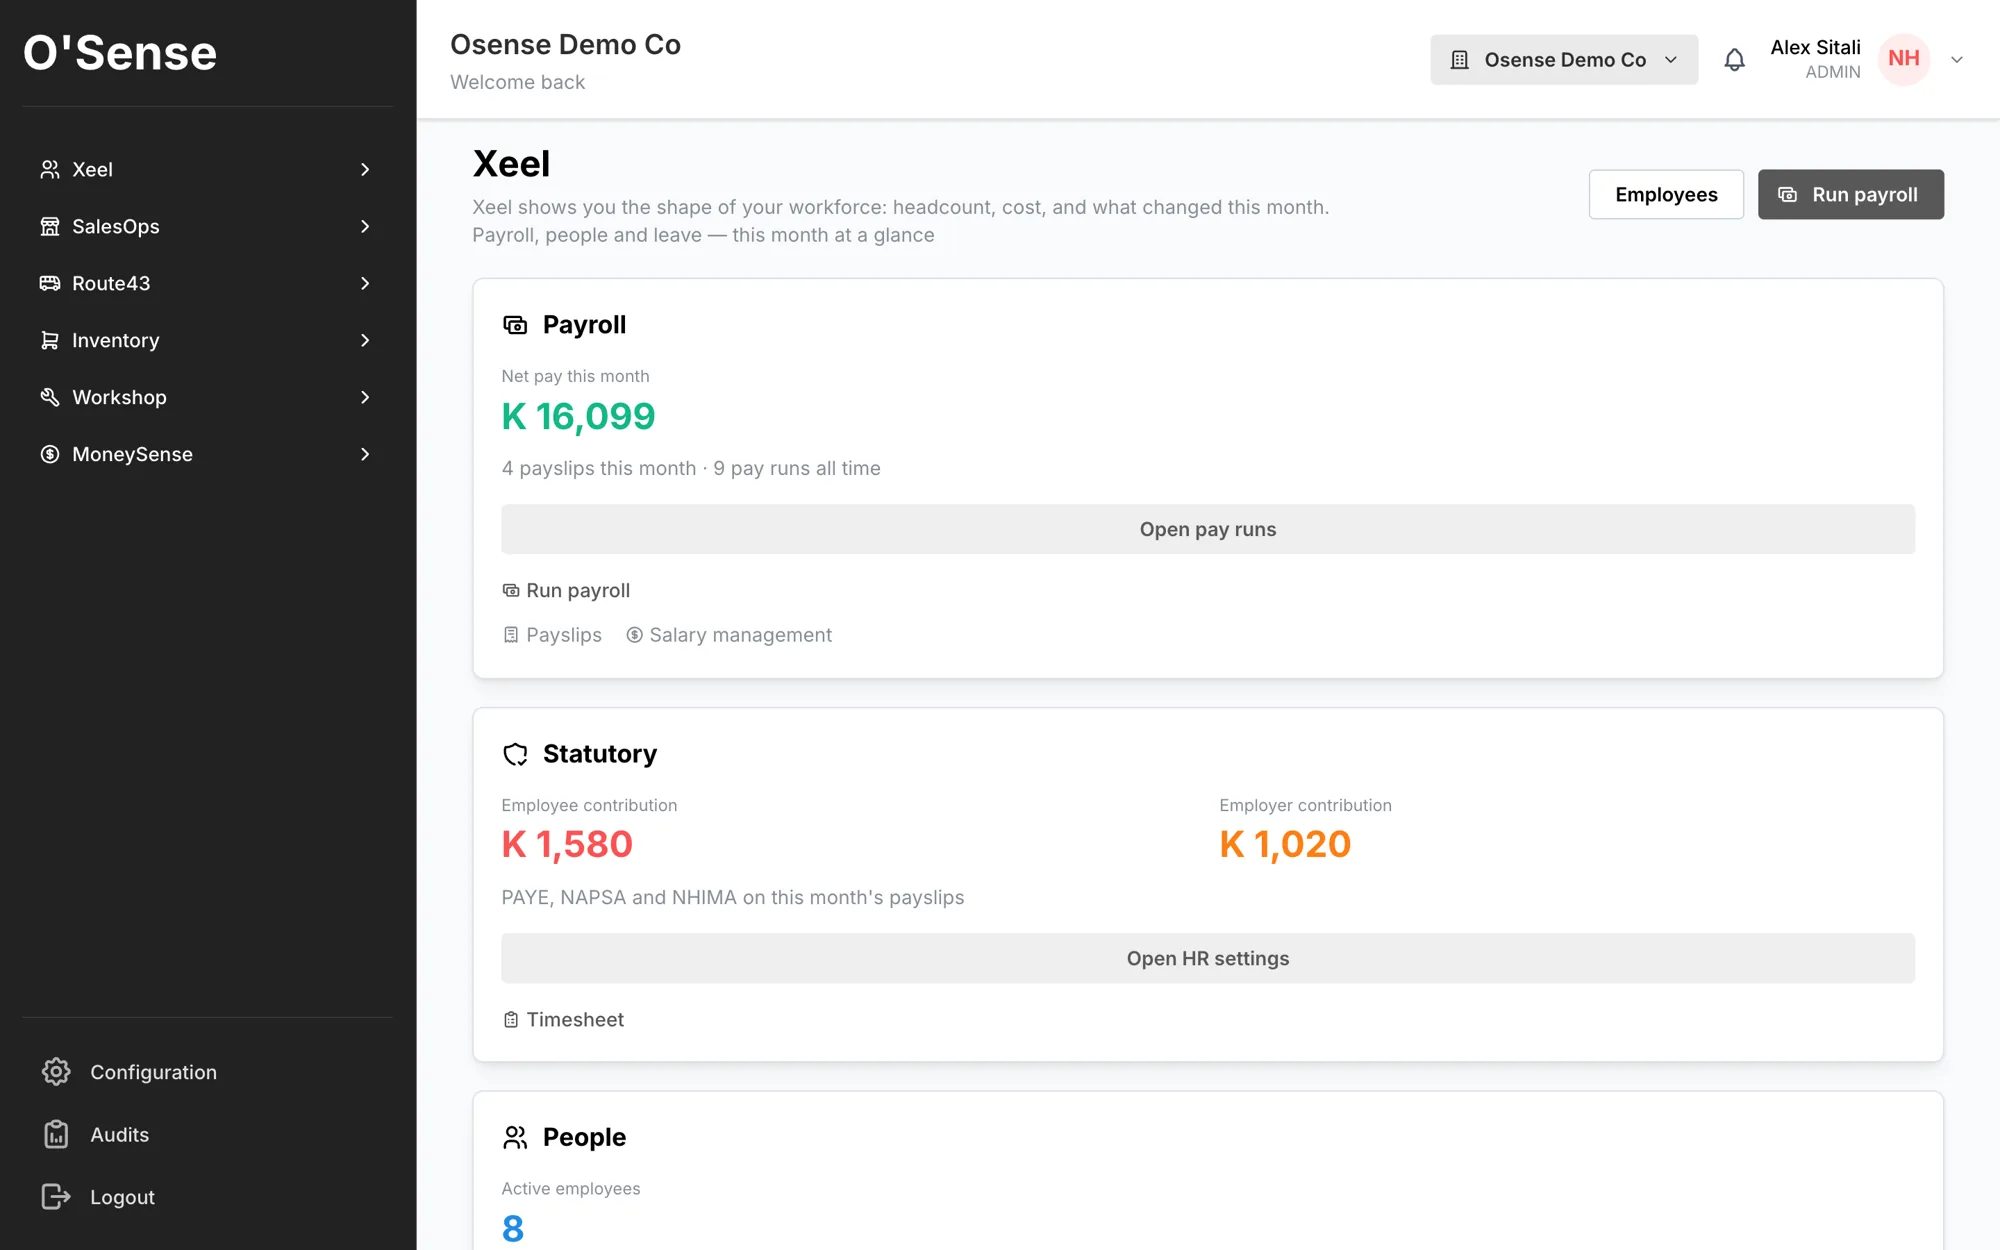Open the Run payroll link in Payroll card

click(566, 591)
